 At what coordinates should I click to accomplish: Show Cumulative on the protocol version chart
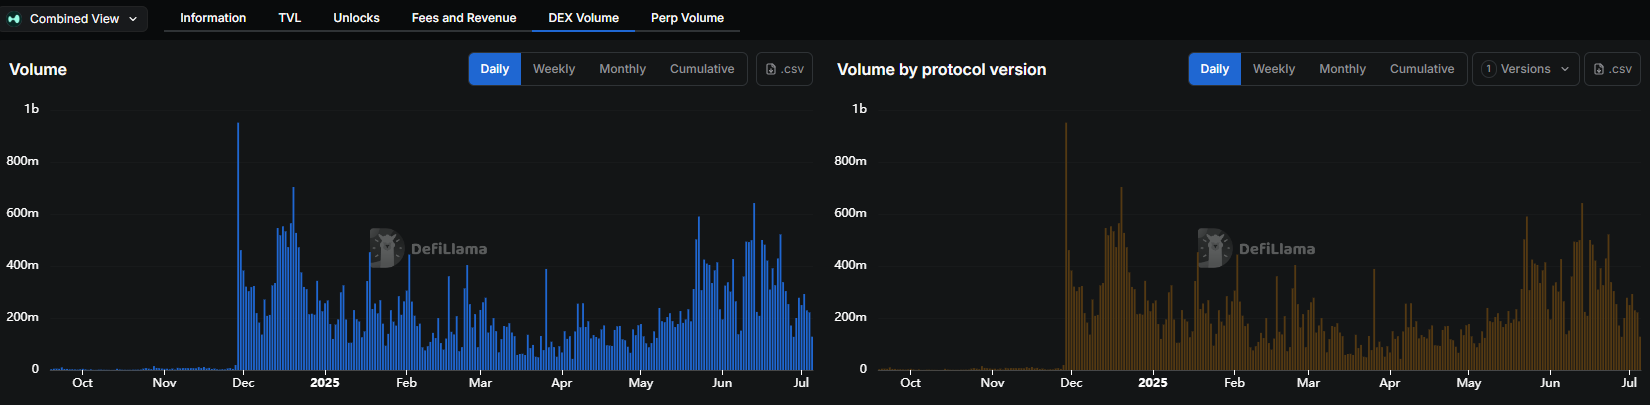point(1422,69)
